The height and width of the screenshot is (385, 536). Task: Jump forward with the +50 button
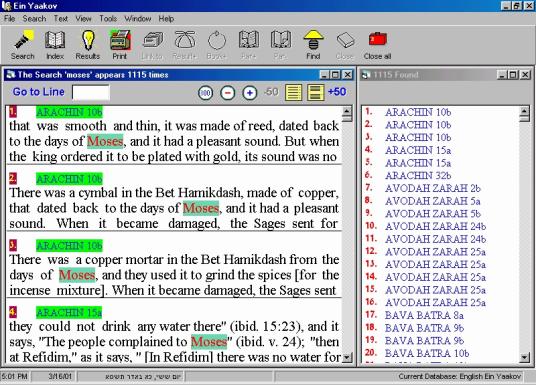coord(337,92)
